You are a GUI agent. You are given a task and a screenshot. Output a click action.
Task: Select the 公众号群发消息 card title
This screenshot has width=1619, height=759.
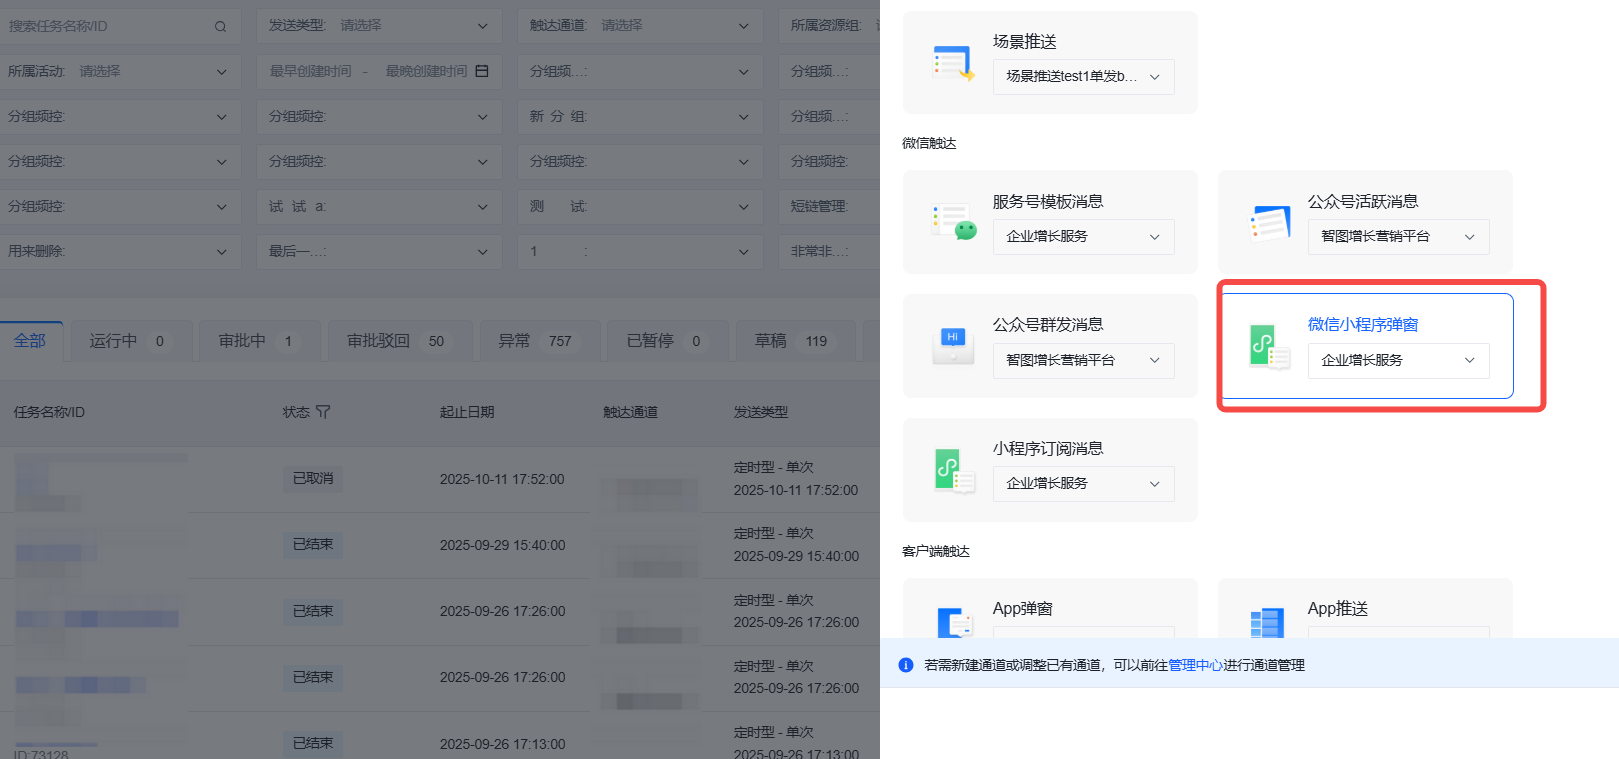pyautogui.click(x=1048, y=324)
